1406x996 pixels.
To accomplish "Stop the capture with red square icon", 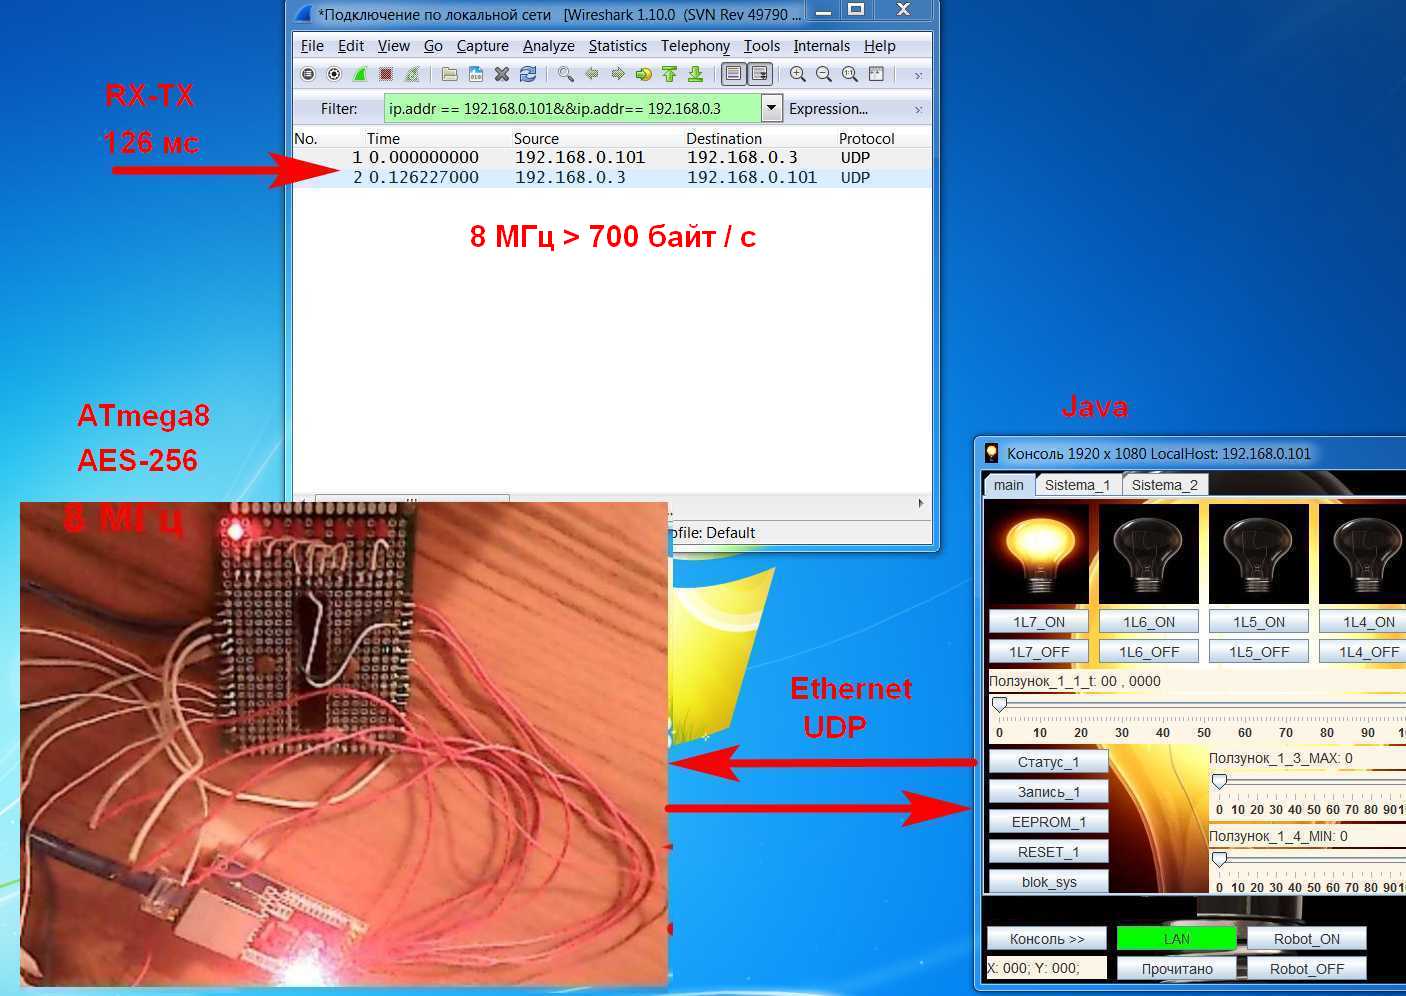I will [386, 74].
